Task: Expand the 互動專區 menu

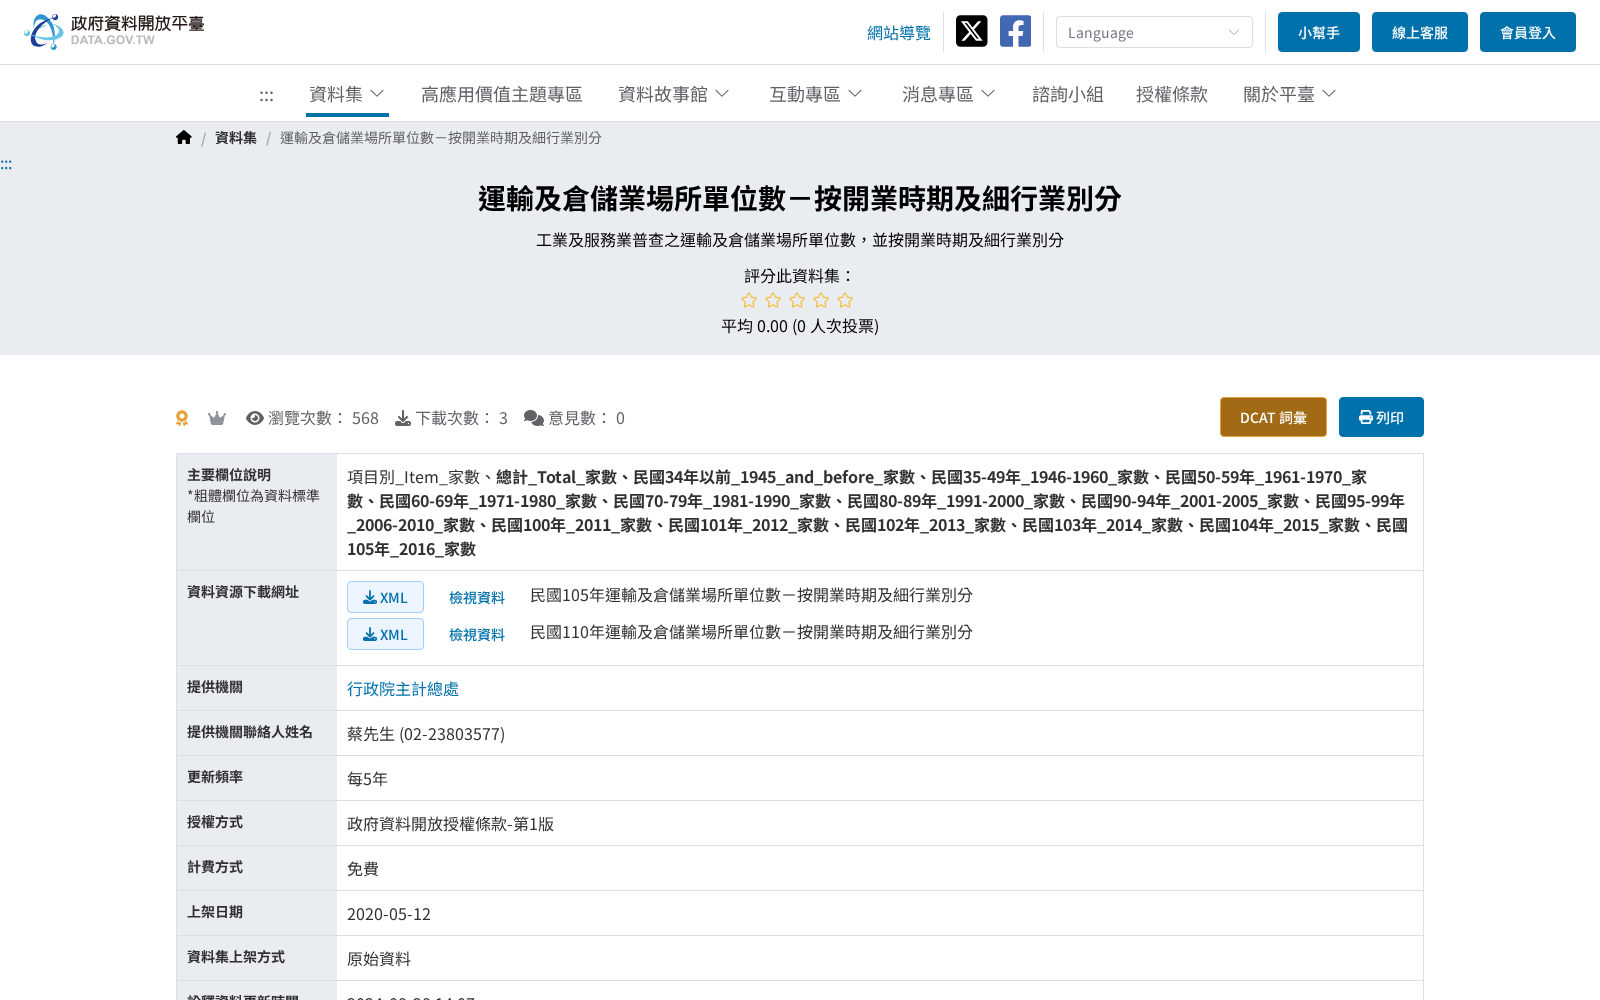Action: tap(815, 94)
